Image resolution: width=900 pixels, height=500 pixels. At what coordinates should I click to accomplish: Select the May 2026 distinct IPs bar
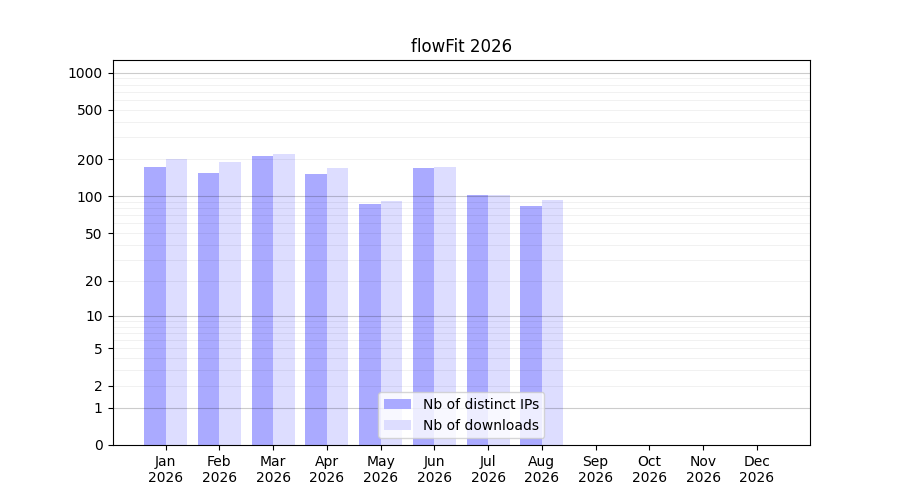370,324
